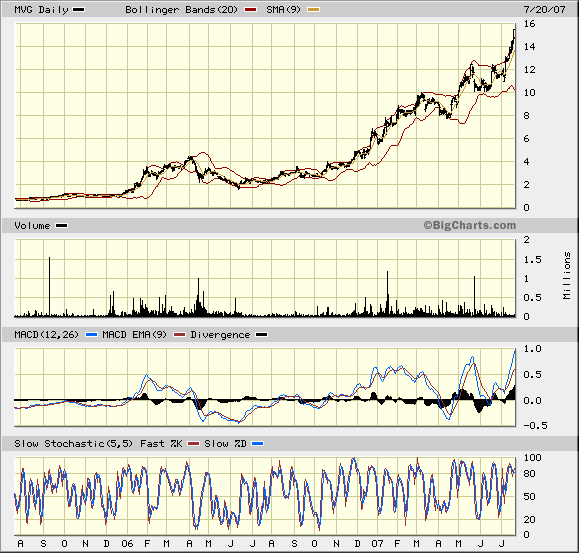This screenshot has height=553, width=579.
Task: Click the "Bollinger Bands(20)" legend label
Action: [x=181, y=10]
